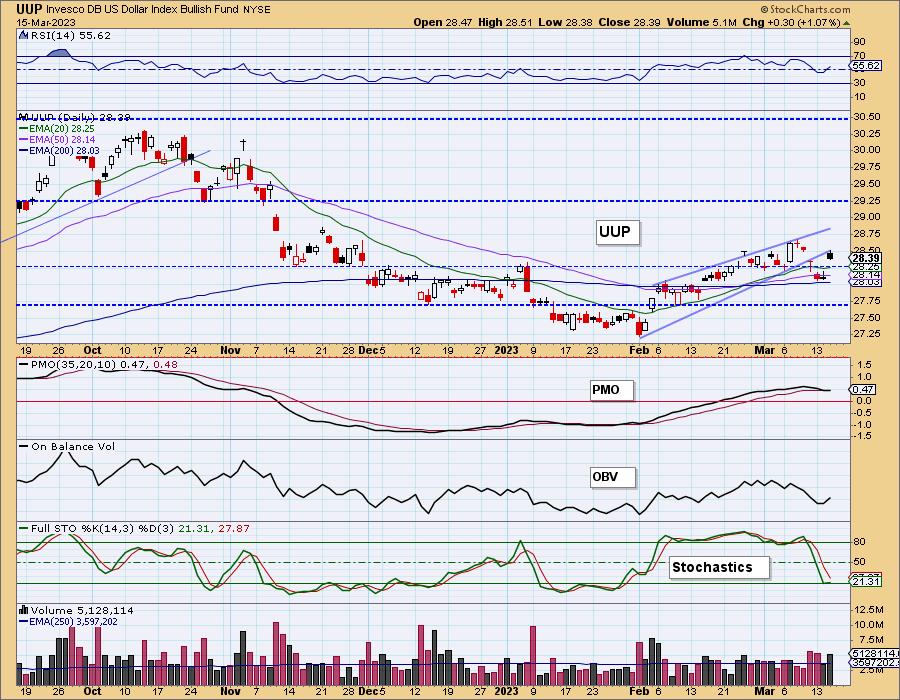Image resolution: width=900 pixels, height=700 pixels.
Task: Click the 0.47 value tag on PMO axis
Action: [864, 390]
